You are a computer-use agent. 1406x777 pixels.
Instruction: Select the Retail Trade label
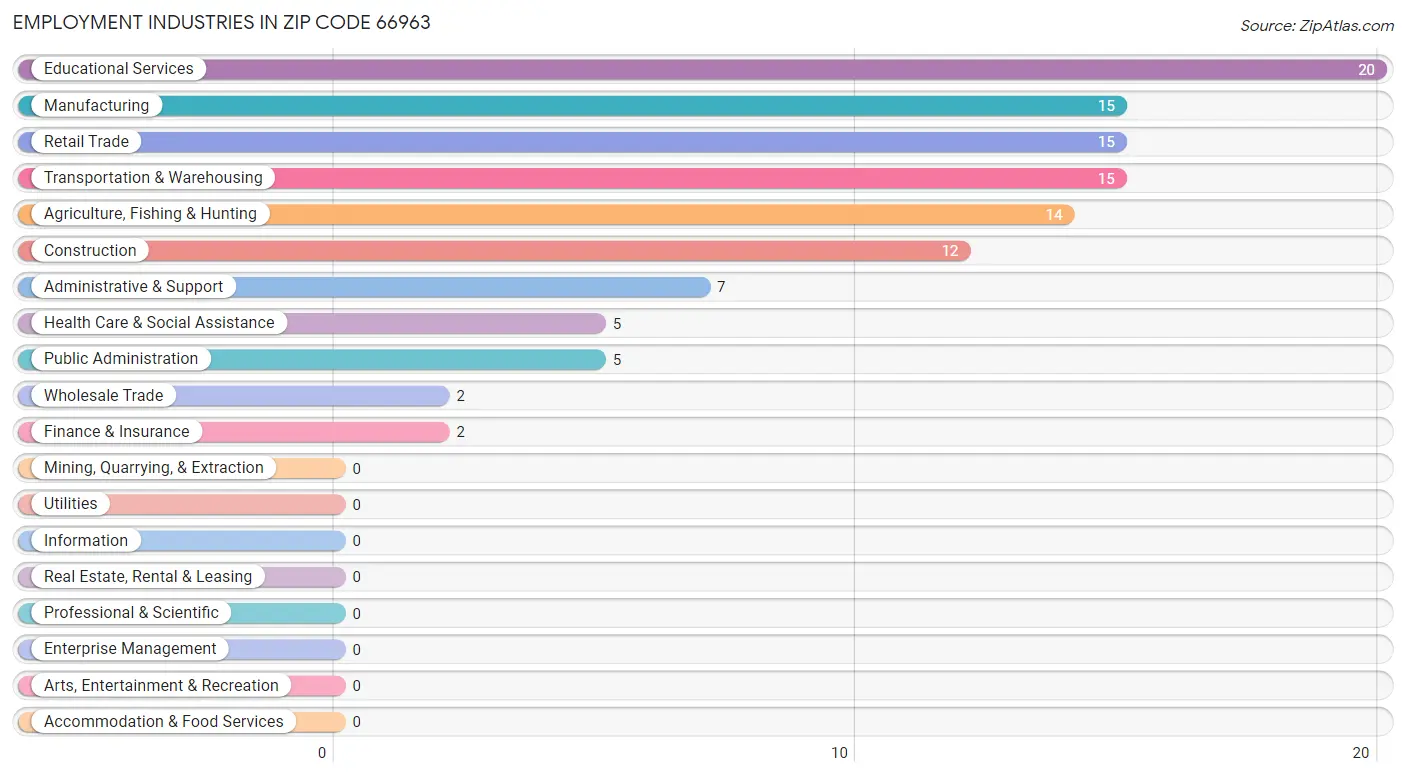coord(86,142)
